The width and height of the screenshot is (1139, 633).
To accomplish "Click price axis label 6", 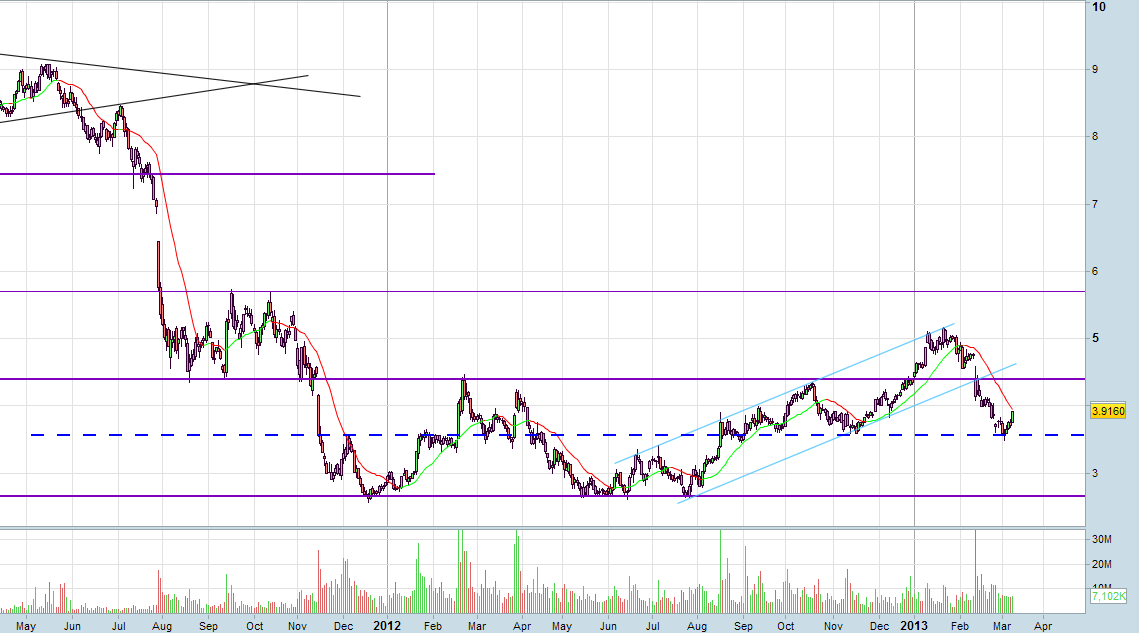I will tap(1095, 271).
